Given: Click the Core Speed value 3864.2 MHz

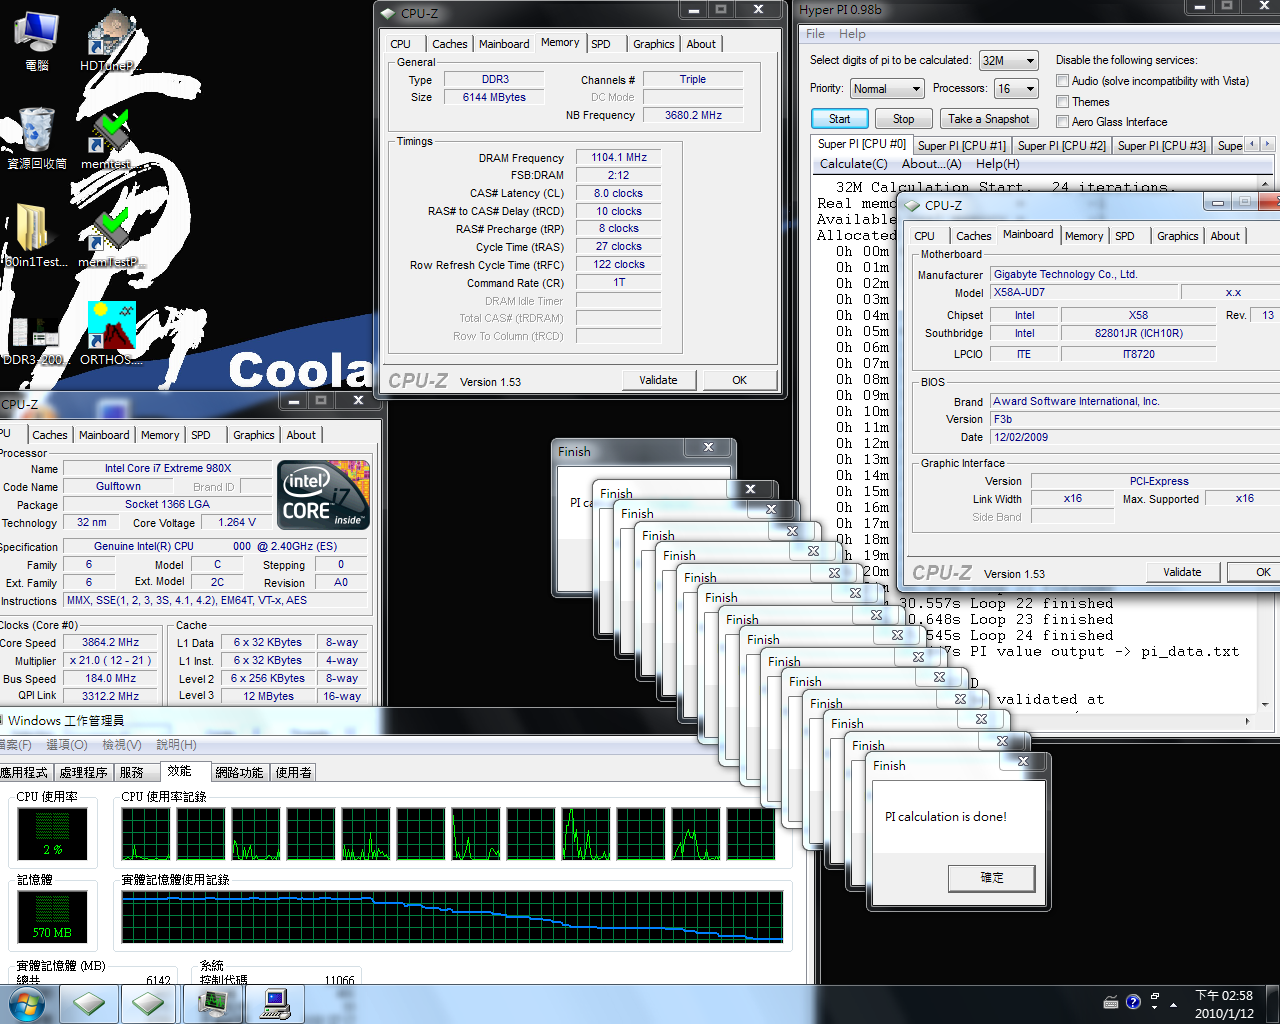Looking at the screenshot, I should click(x=110, y=642).
